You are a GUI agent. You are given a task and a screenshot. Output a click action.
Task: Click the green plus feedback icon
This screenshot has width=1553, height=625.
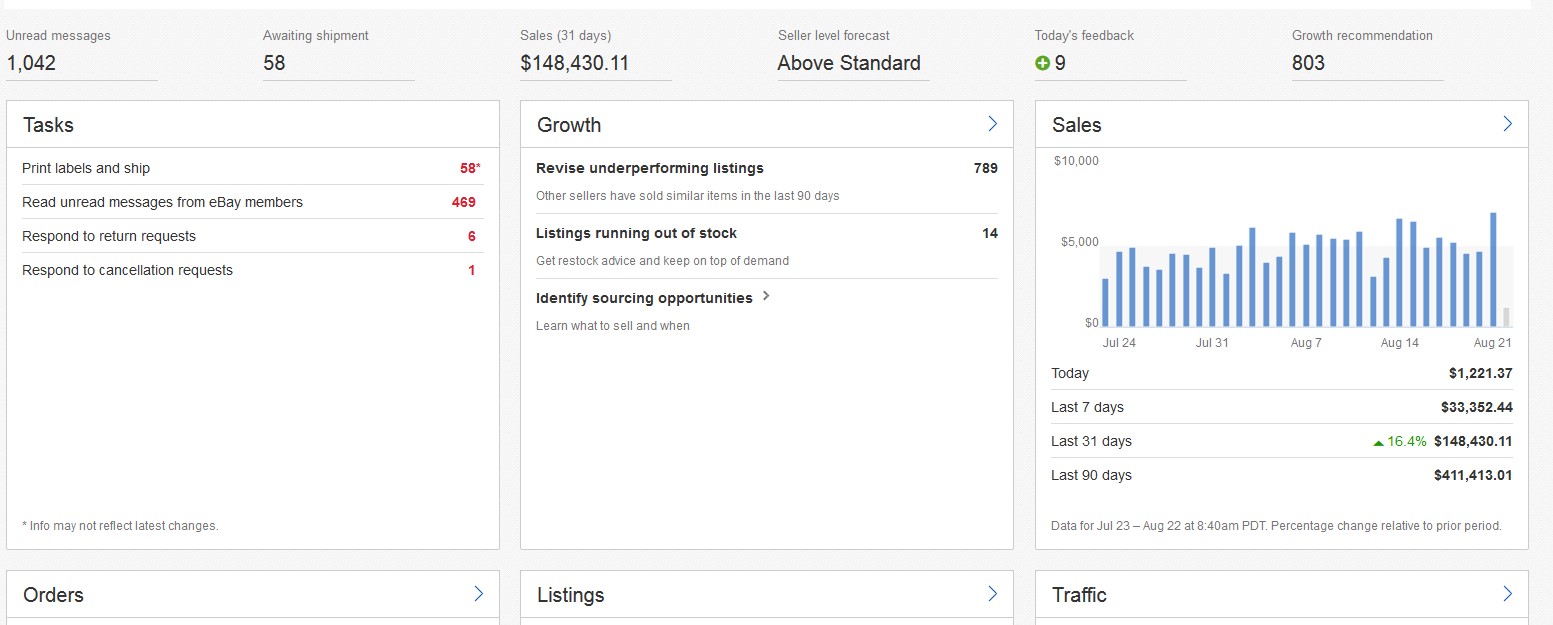tap(1042, 63)
